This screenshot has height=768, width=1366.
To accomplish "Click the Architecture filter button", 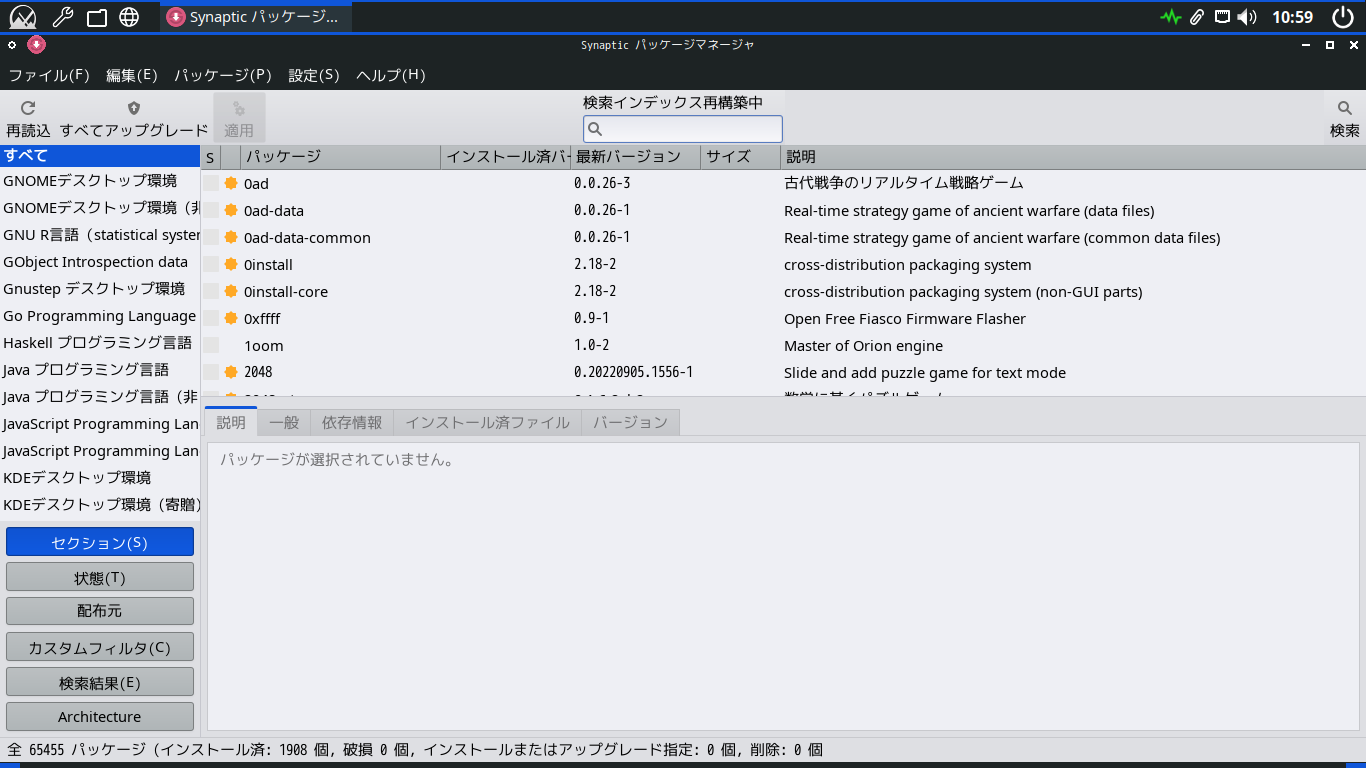I will click(x=100, y=716).
